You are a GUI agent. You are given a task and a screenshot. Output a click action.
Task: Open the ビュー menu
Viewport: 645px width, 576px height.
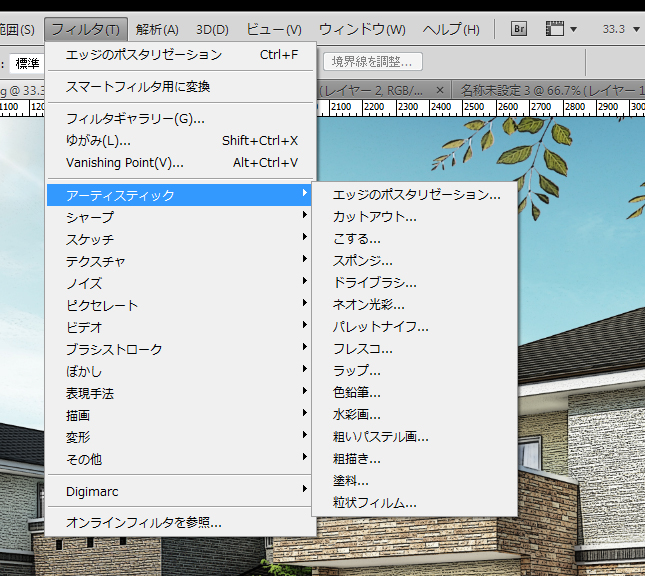pyautogui.click(x=273, y=29)
